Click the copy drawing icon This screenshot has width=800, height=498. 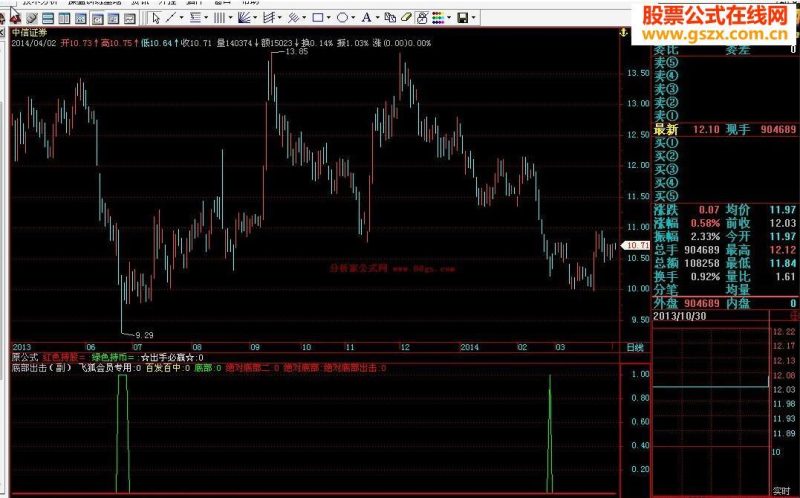(x=390, y=18)
